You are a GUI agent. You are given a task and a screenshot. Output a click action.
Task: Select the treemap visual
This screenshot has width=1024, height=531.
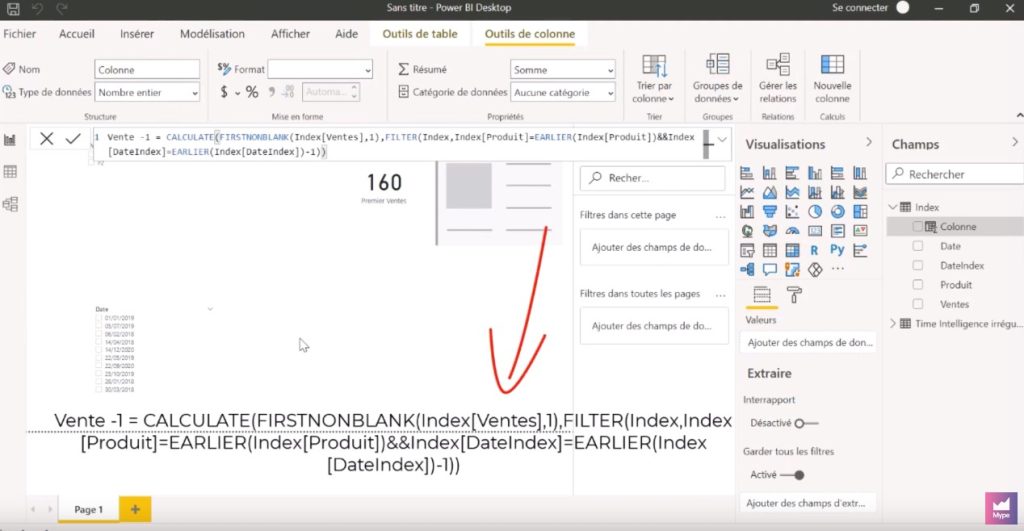coord(860,212)
